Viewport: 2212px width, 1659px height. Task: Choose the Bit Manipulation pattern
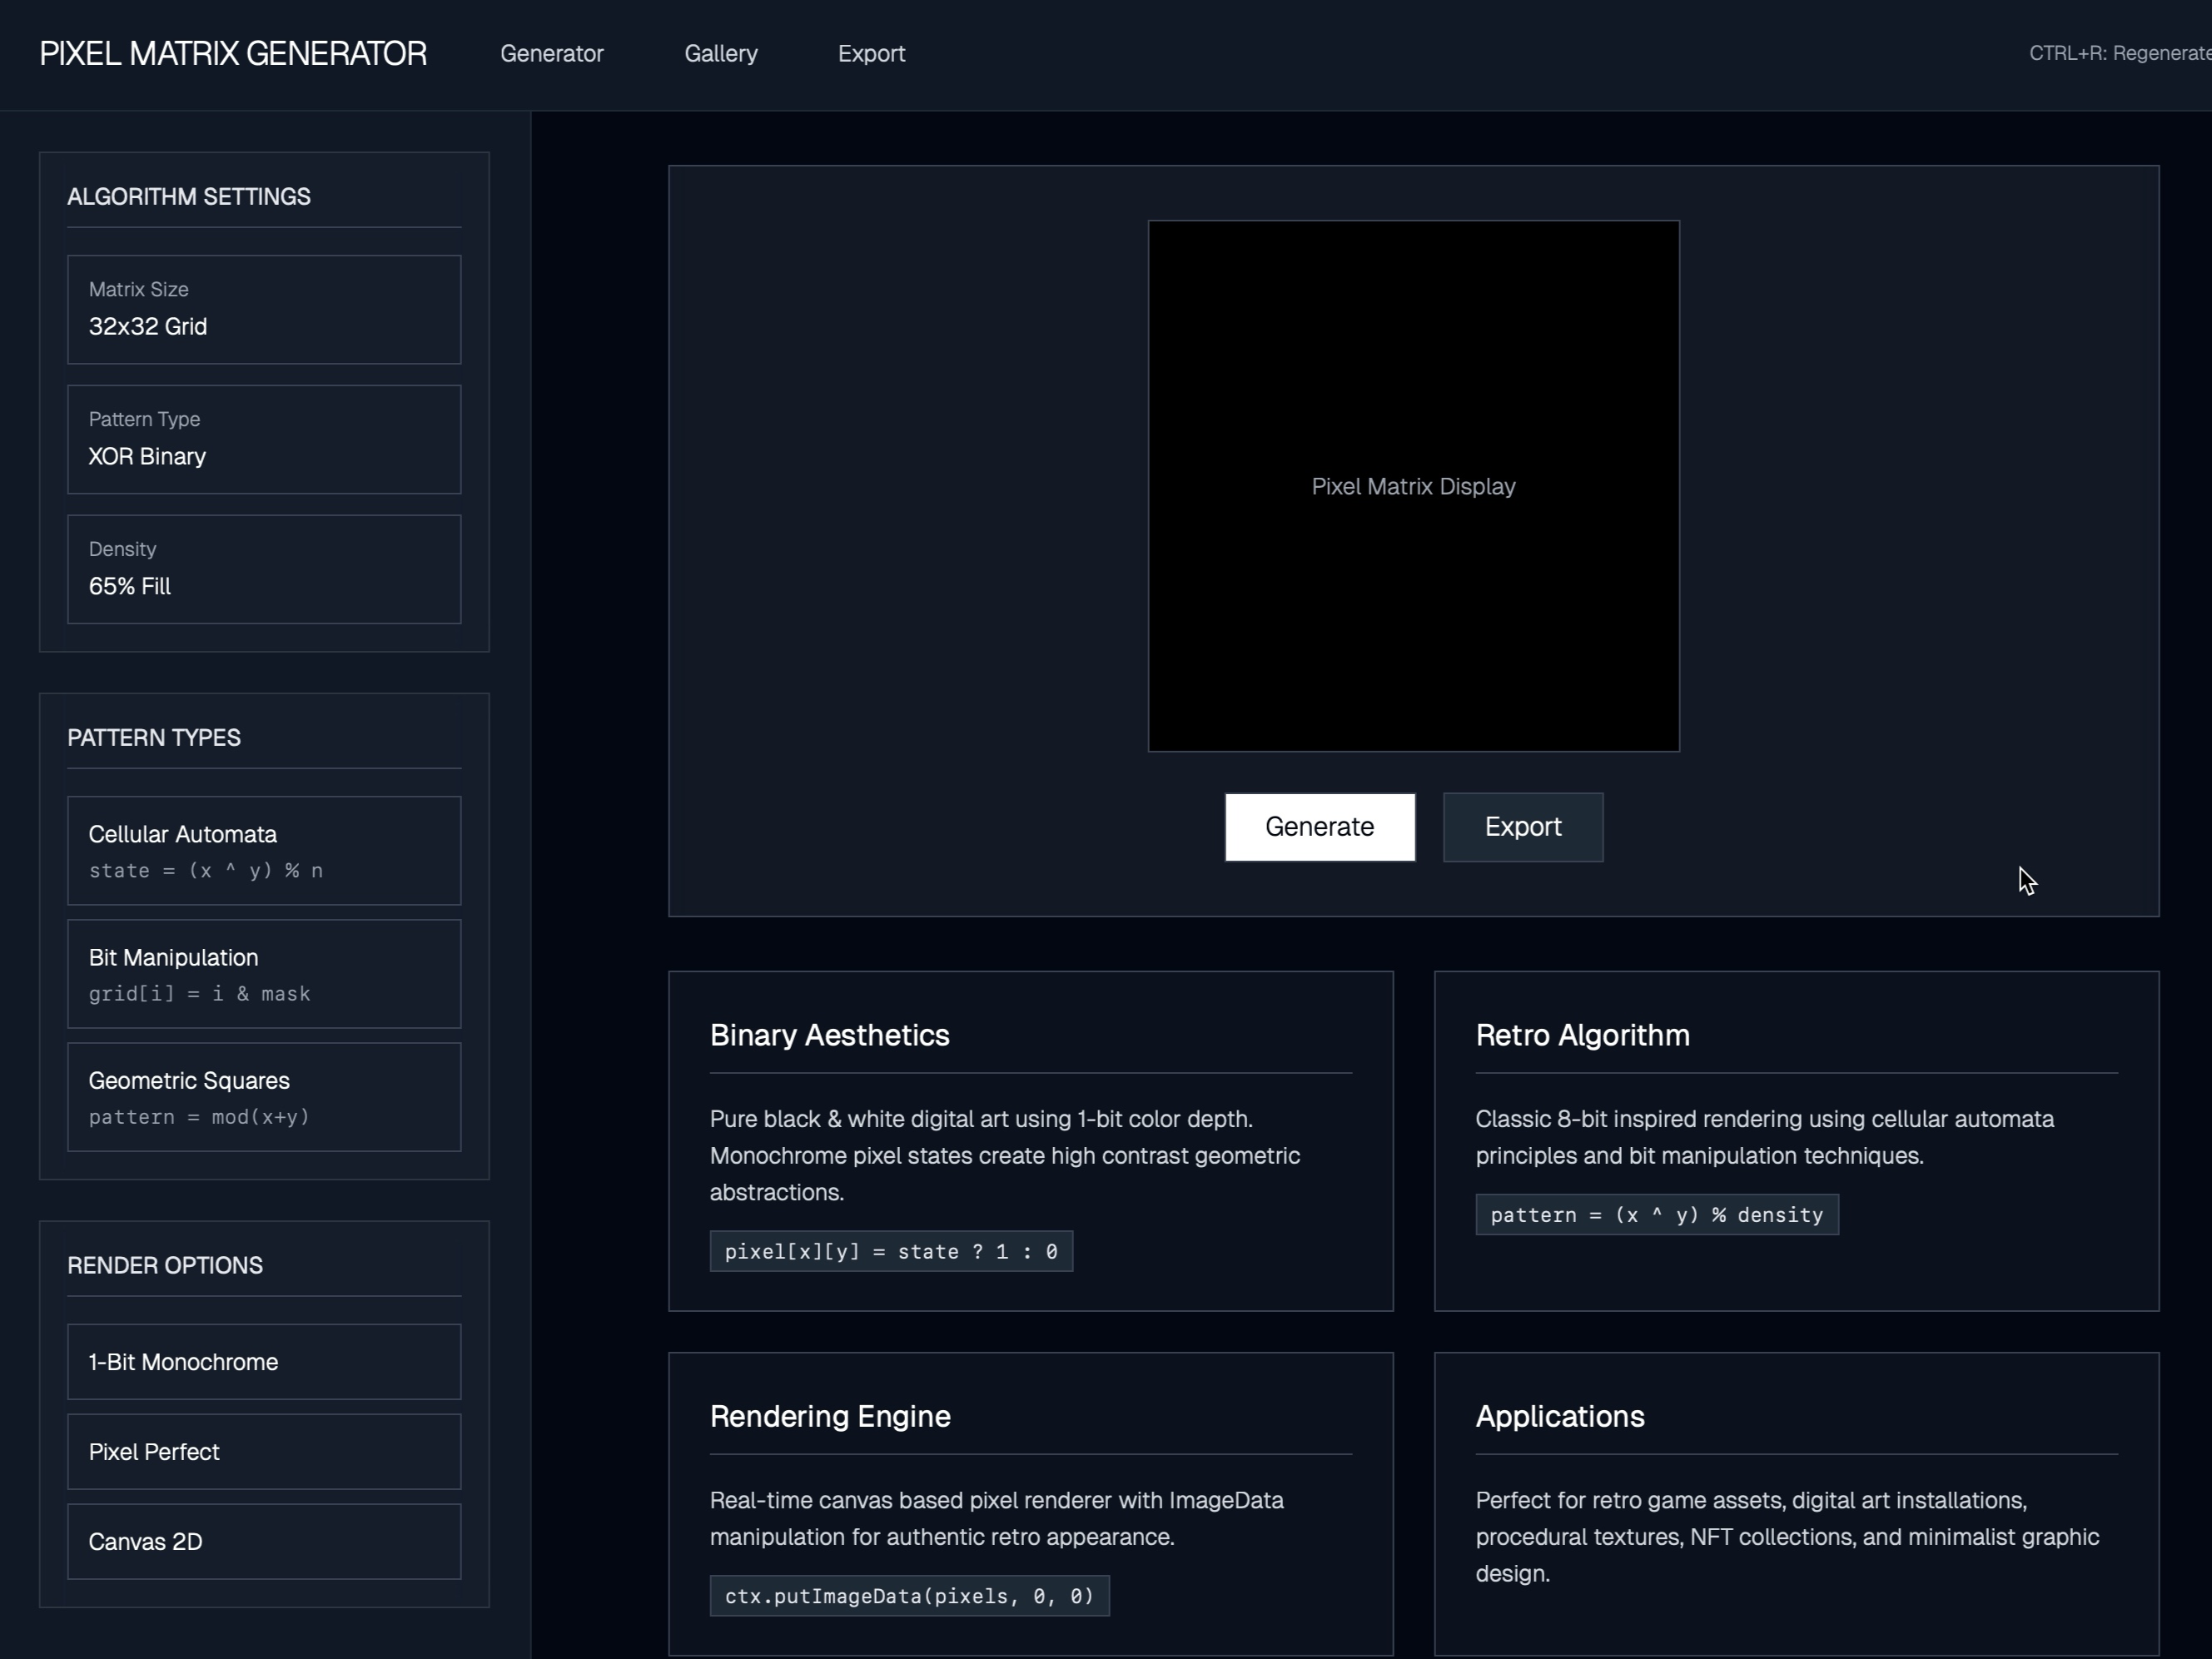[264, 974]
